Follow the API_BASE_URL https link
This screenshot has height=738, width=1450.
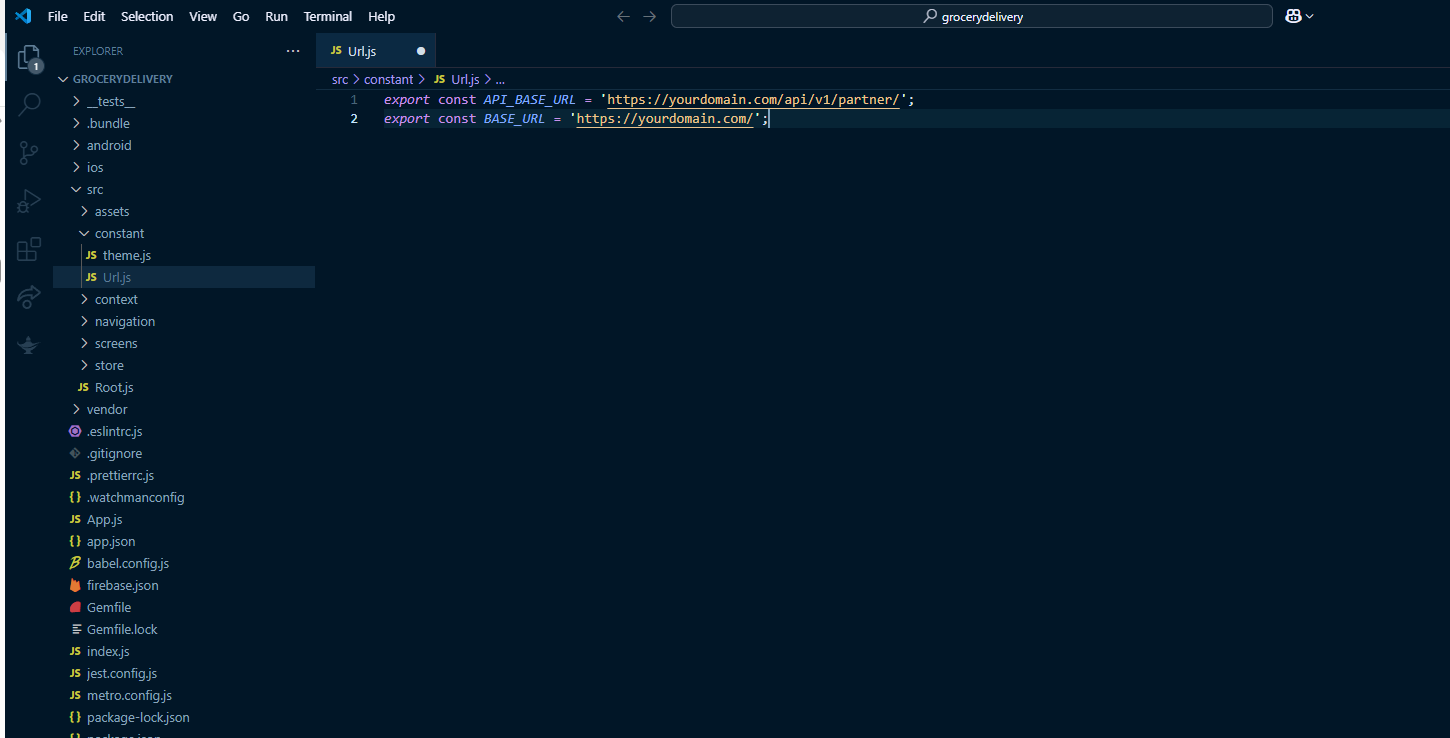[x=753, y=100]
